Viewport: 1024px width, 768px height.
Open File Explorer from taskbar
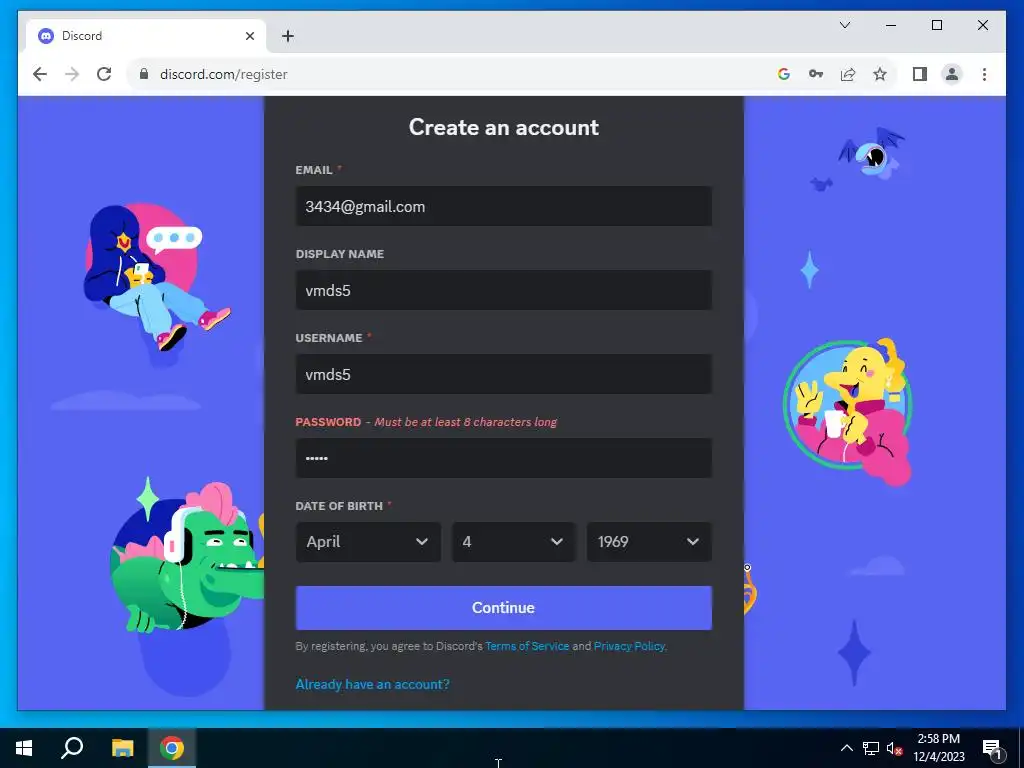(122, 748)
